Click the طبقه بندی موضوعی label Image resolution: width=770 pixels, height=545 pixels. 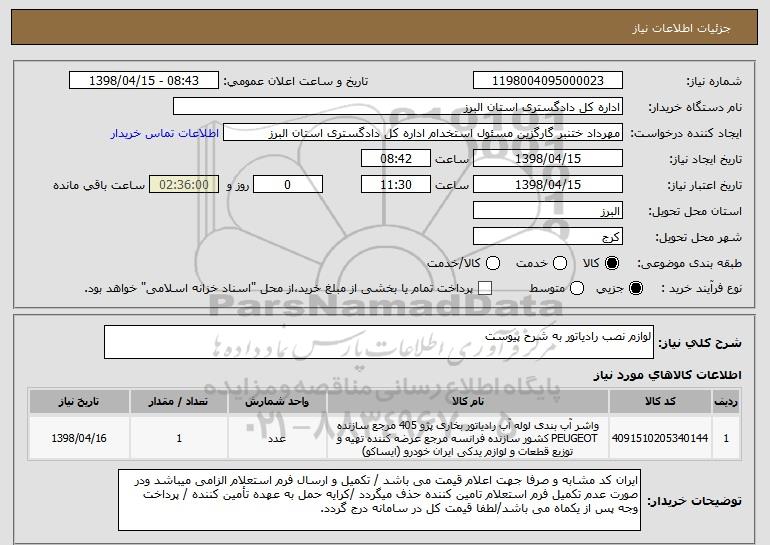689,264
